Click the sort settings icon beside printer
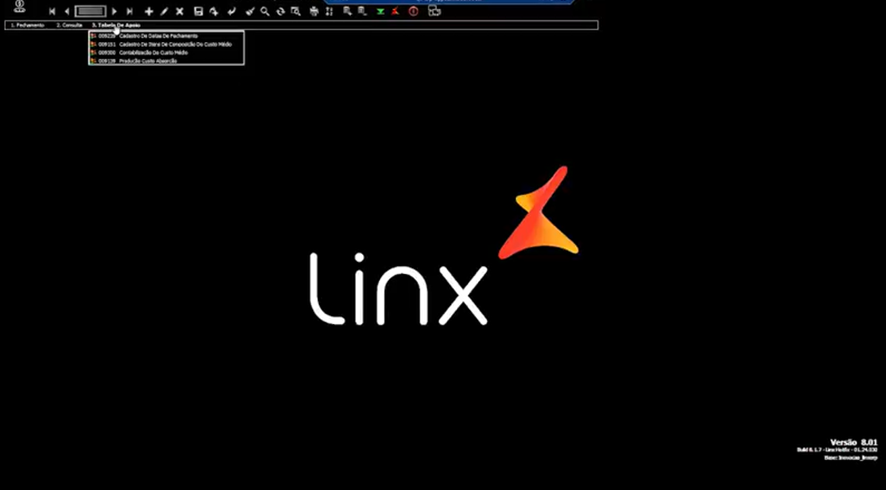The height and width of the screenshot is (490, 886). [x=329, y=11]
